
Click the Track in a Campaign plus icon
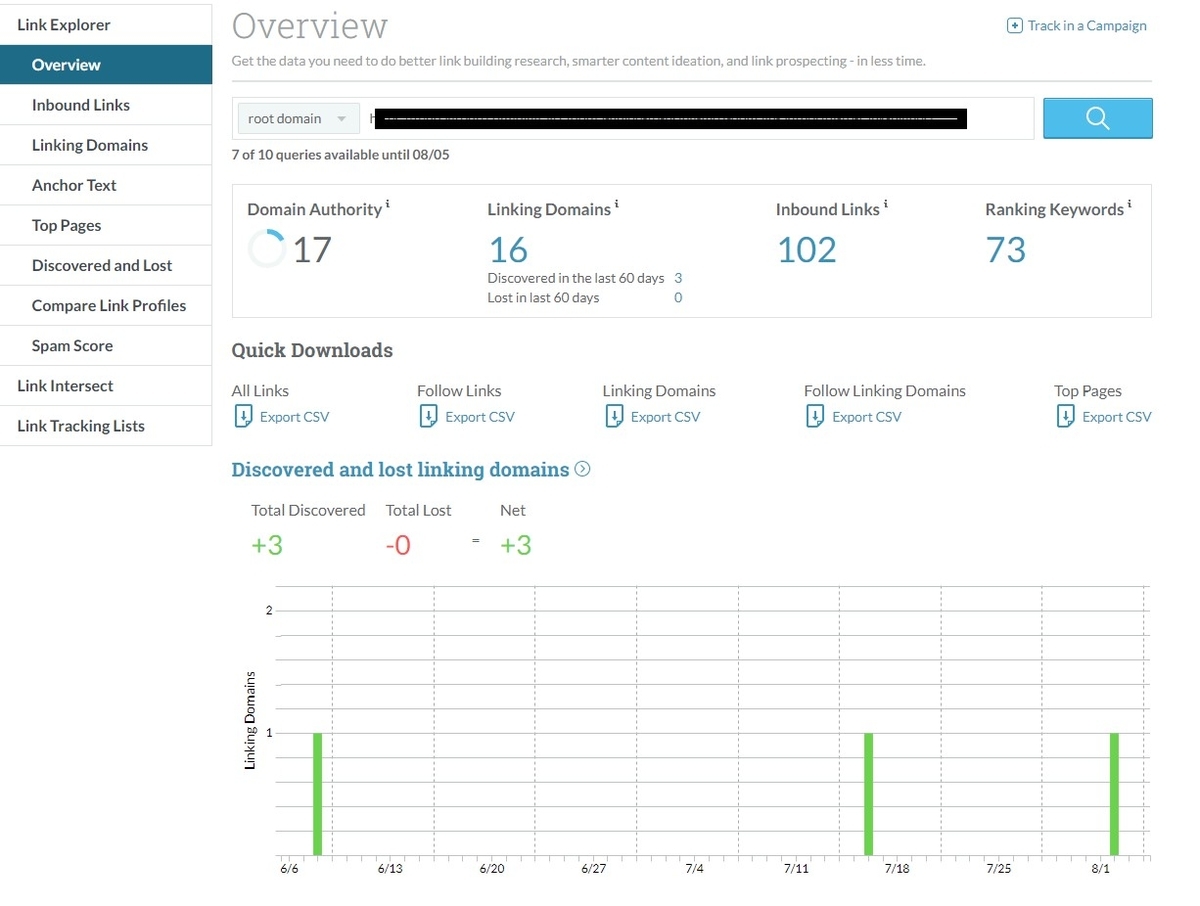(x=1014, y=26)
